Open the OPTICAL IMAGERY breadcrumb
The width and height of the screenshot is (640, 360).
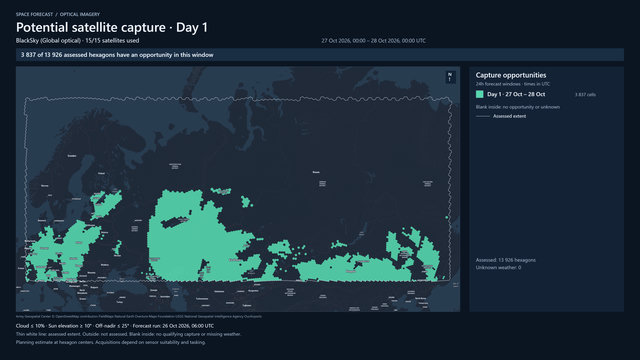[80, 14]
